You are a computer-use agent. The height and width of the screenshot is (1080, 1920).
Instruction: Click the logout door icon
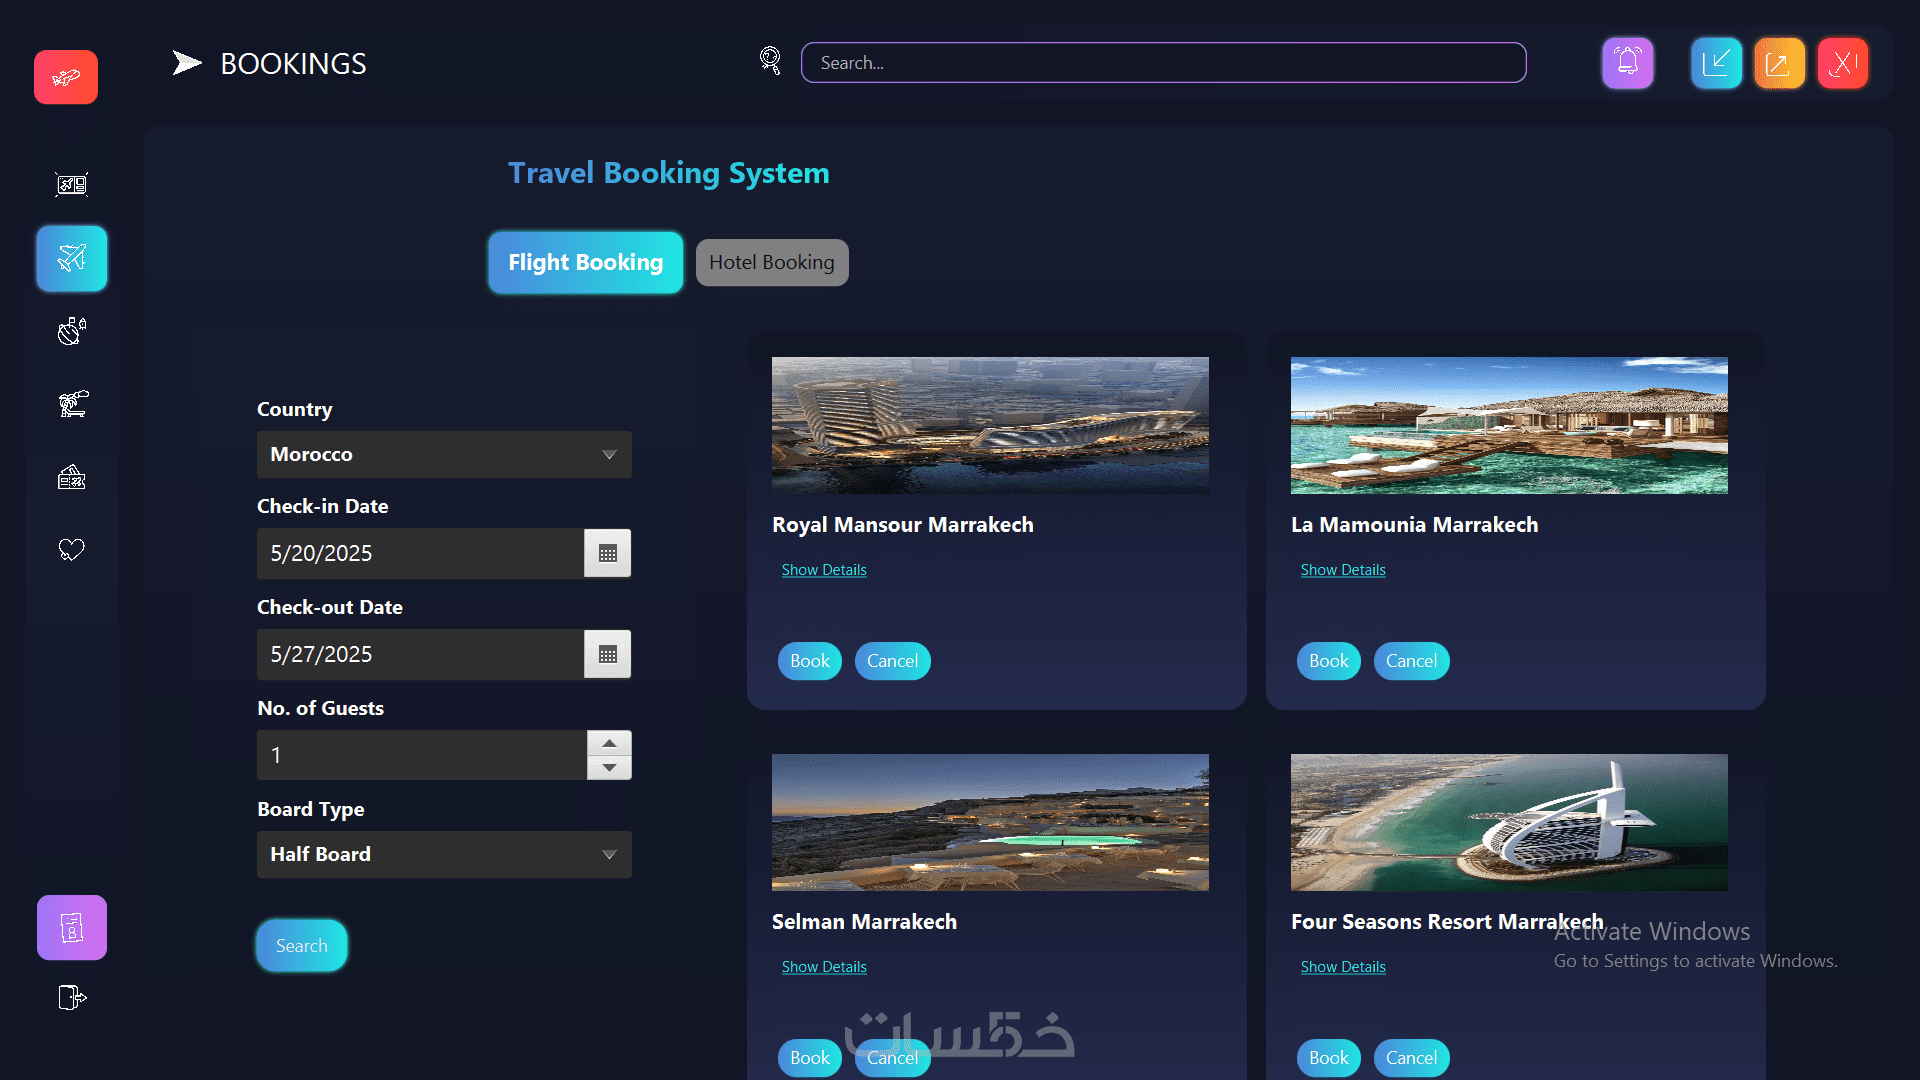(71, 997)
